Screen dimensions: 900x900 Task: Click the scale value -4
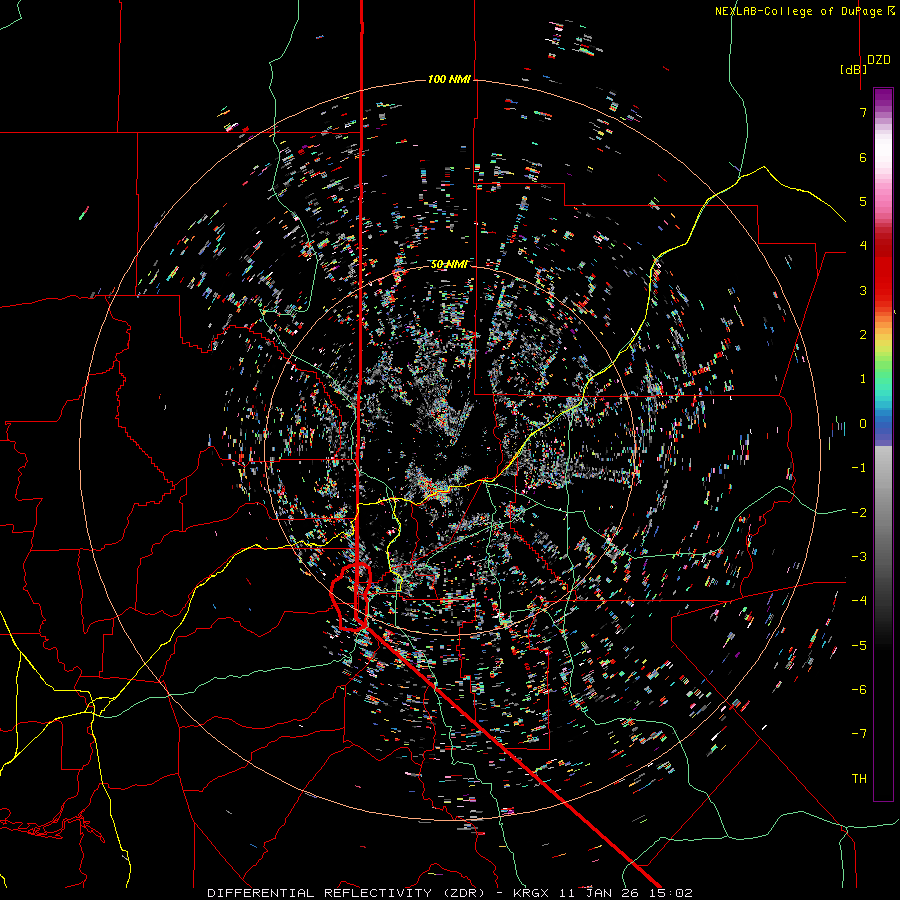click(x=859, y=601)
